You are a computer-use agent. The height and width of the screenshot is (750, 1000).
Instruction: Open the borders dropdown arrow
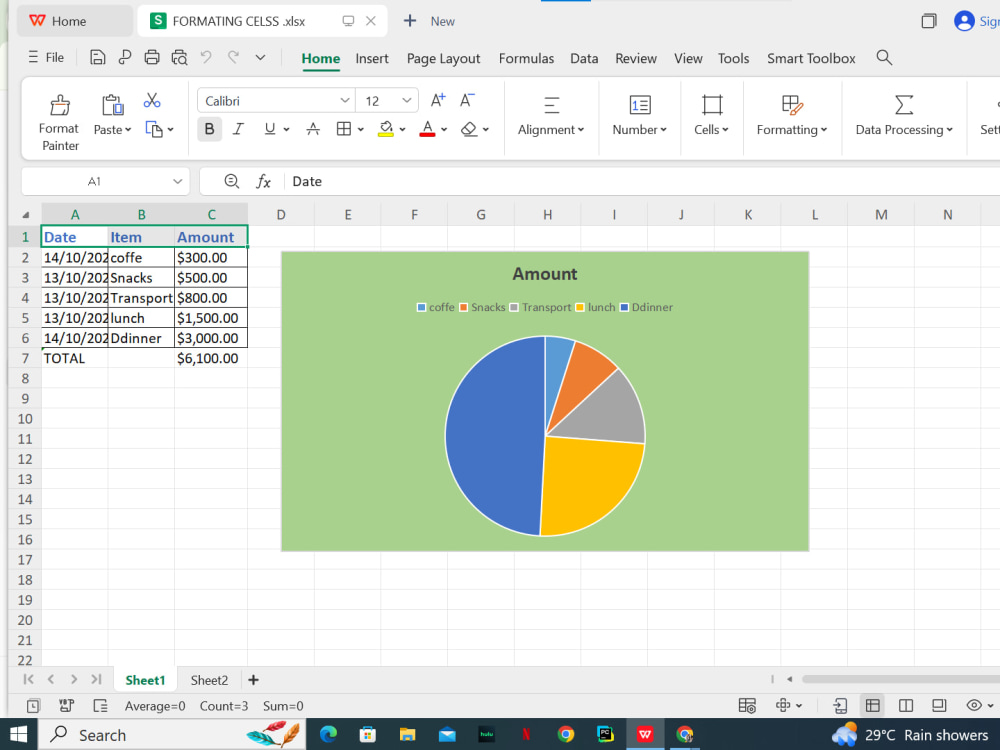pos(360,129)
